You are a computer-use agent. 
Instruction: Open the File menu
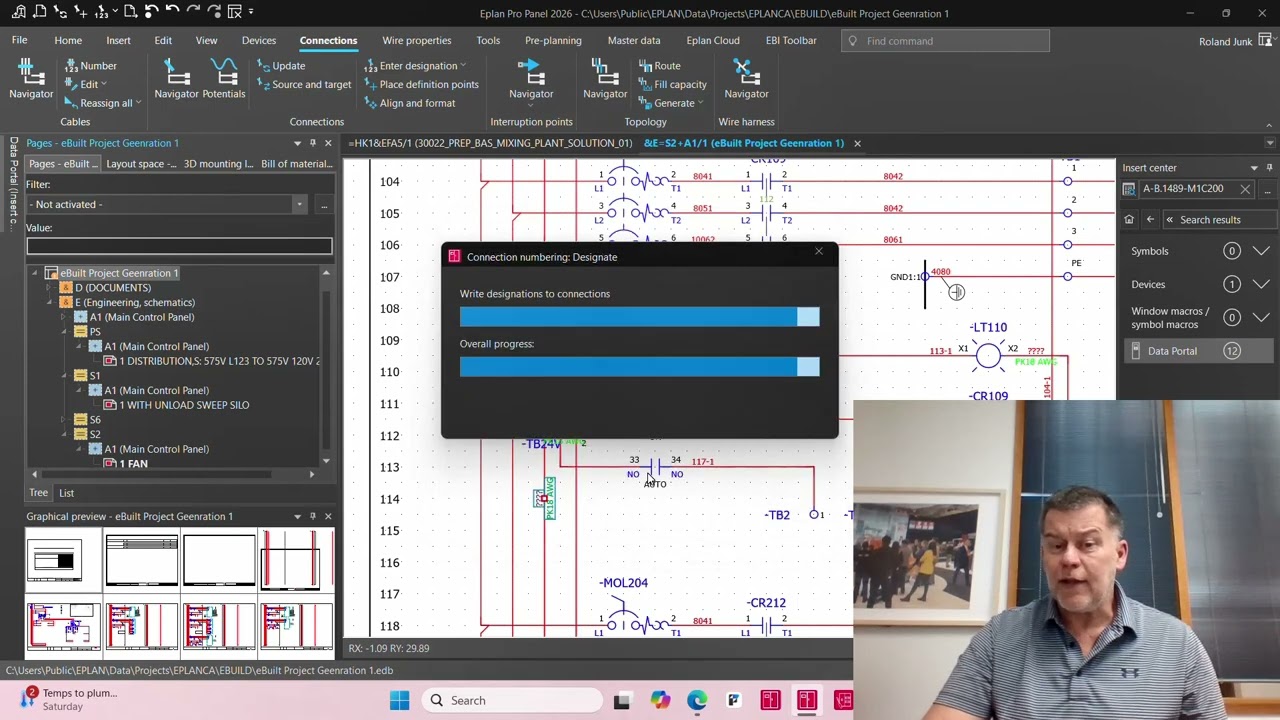[19, 41]
